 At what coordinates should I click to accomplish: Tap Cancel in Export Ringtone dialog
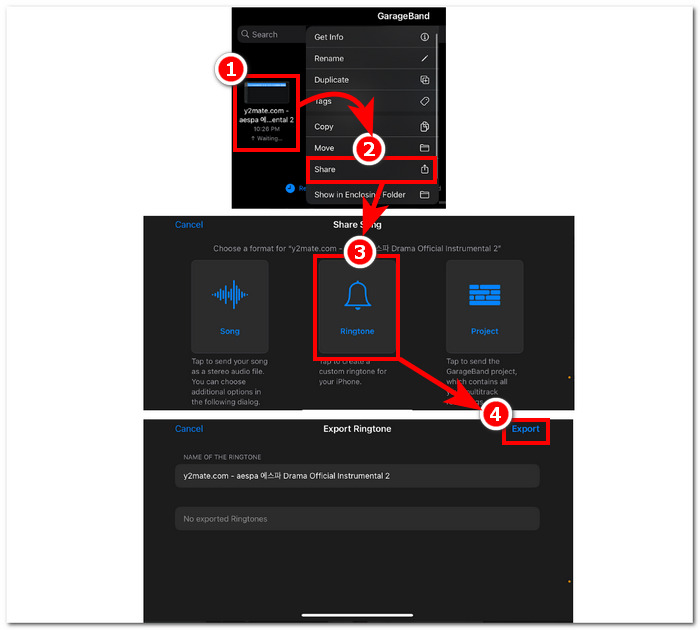coord(189,429)
